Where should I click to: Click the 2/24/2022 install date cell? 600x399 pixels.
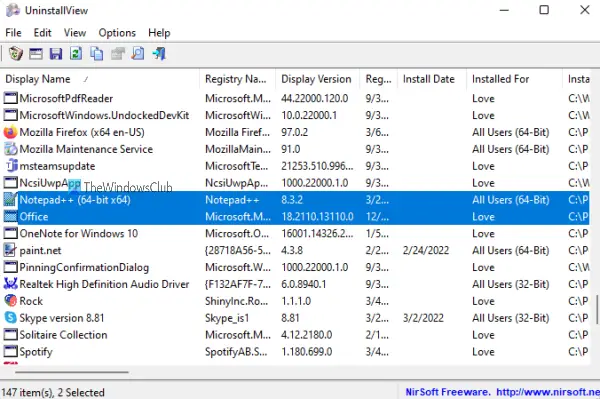(426, 251)
